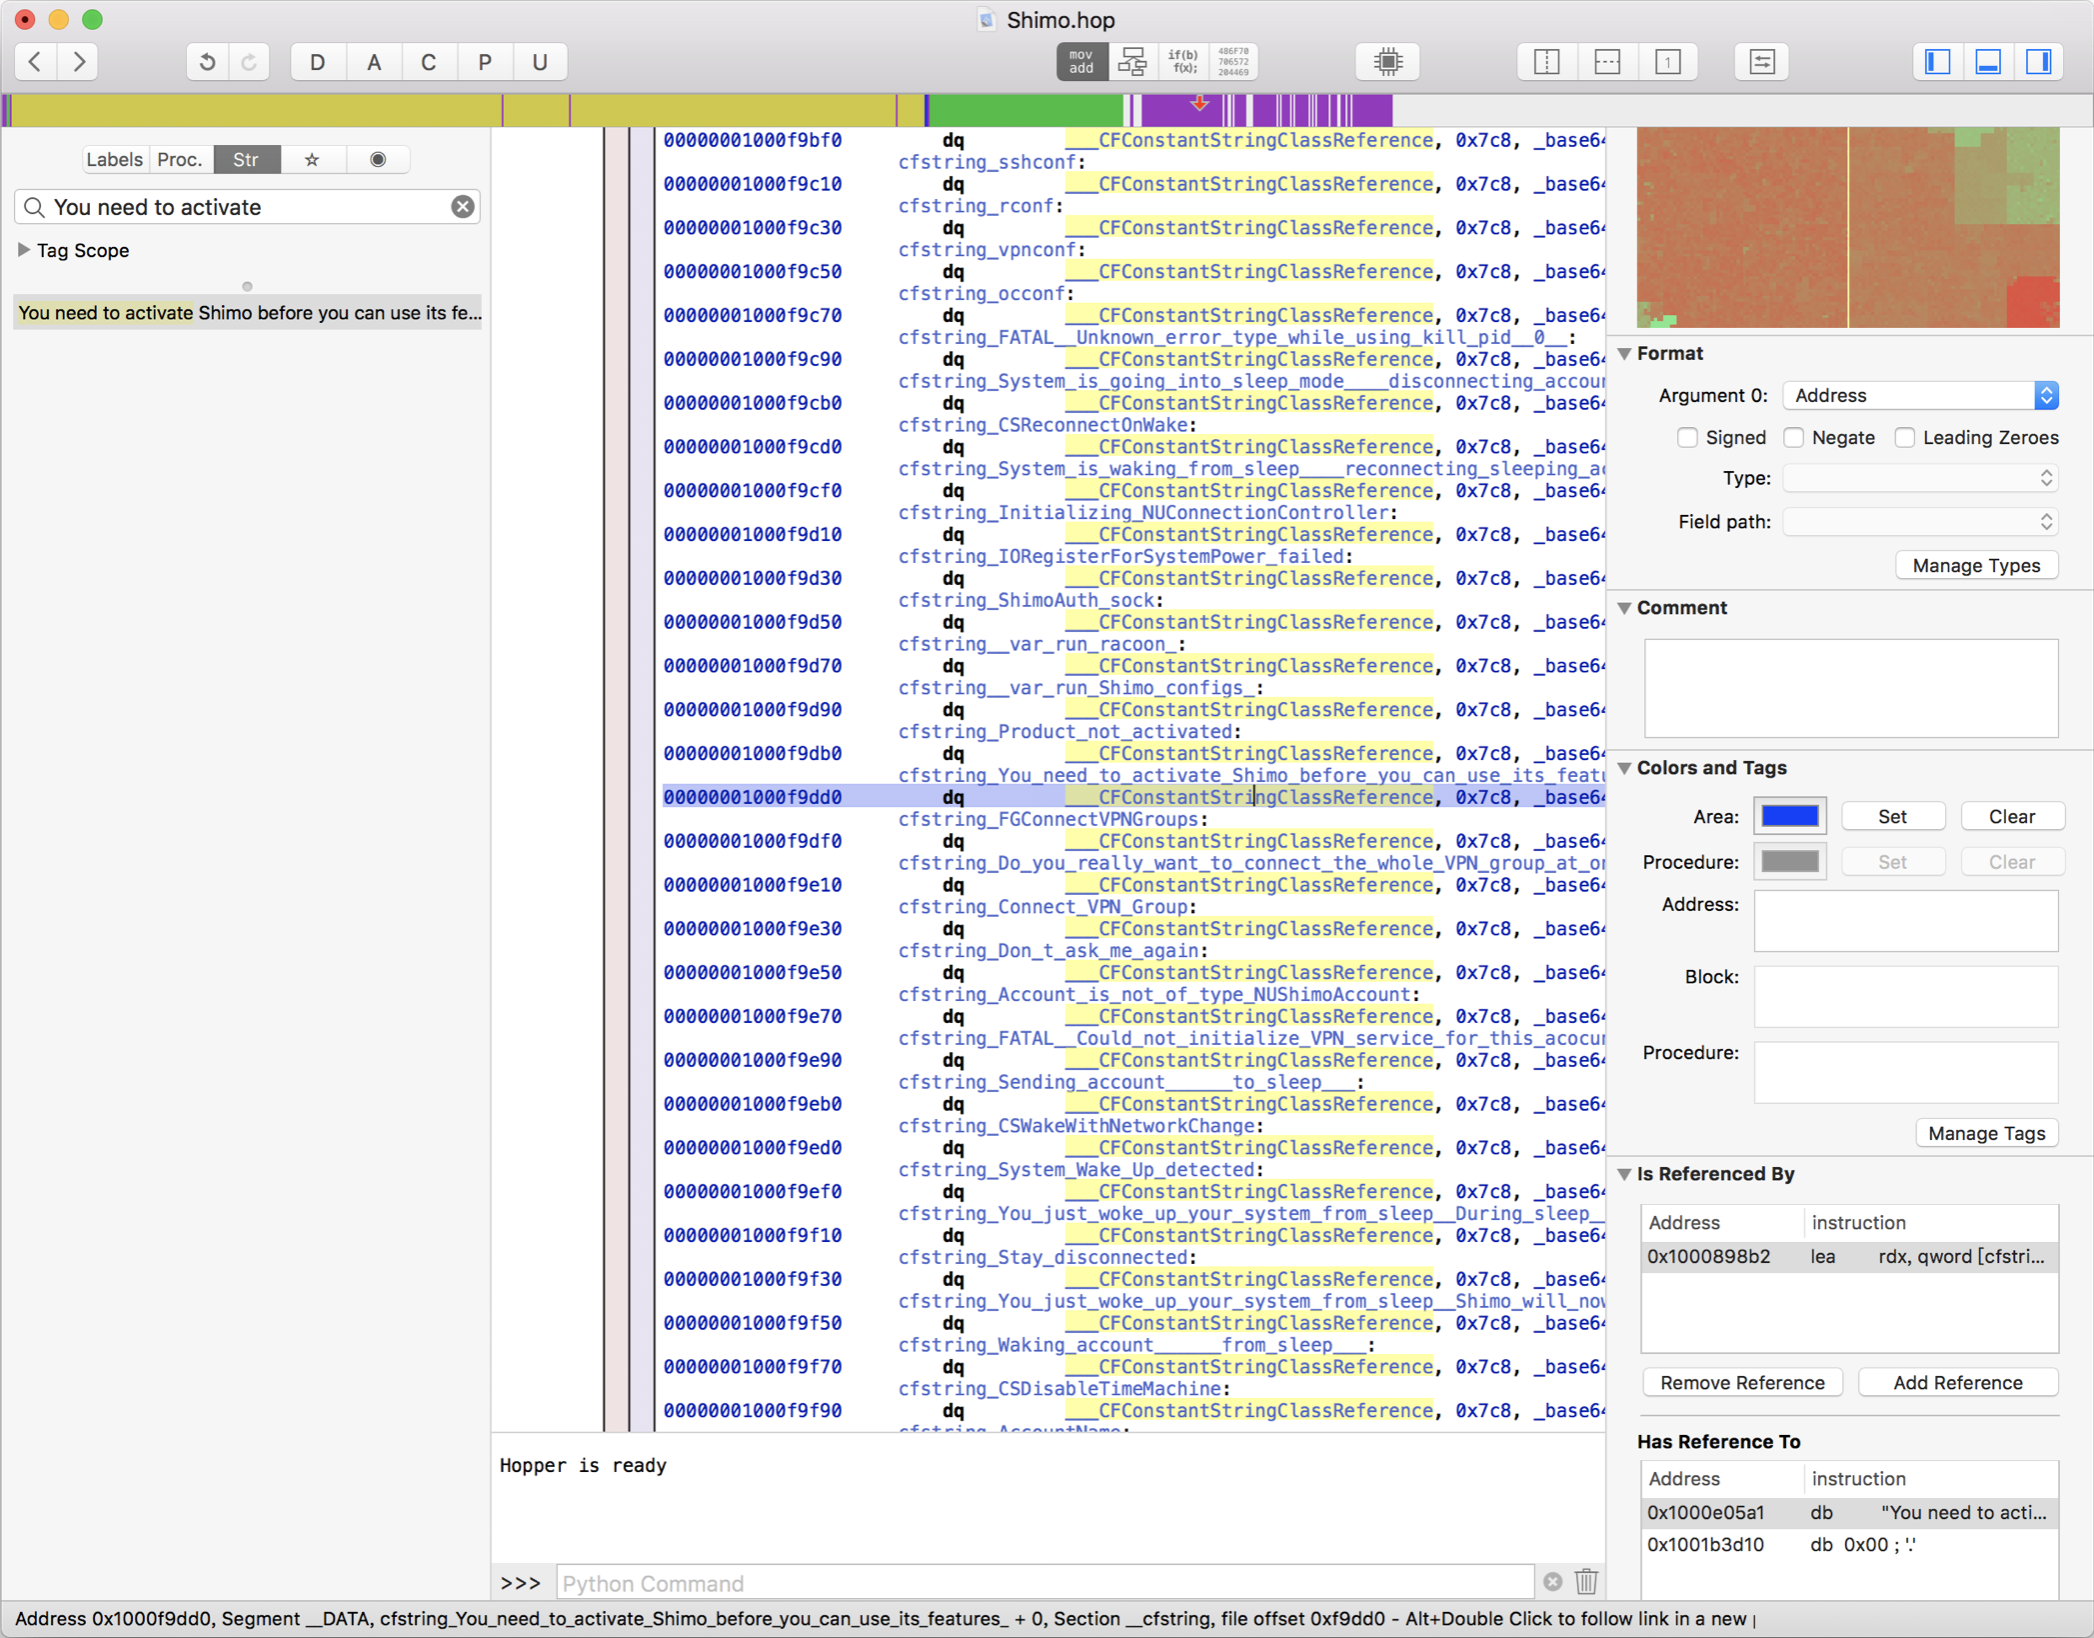Open the blue Area color swatch

(1790, 817)
